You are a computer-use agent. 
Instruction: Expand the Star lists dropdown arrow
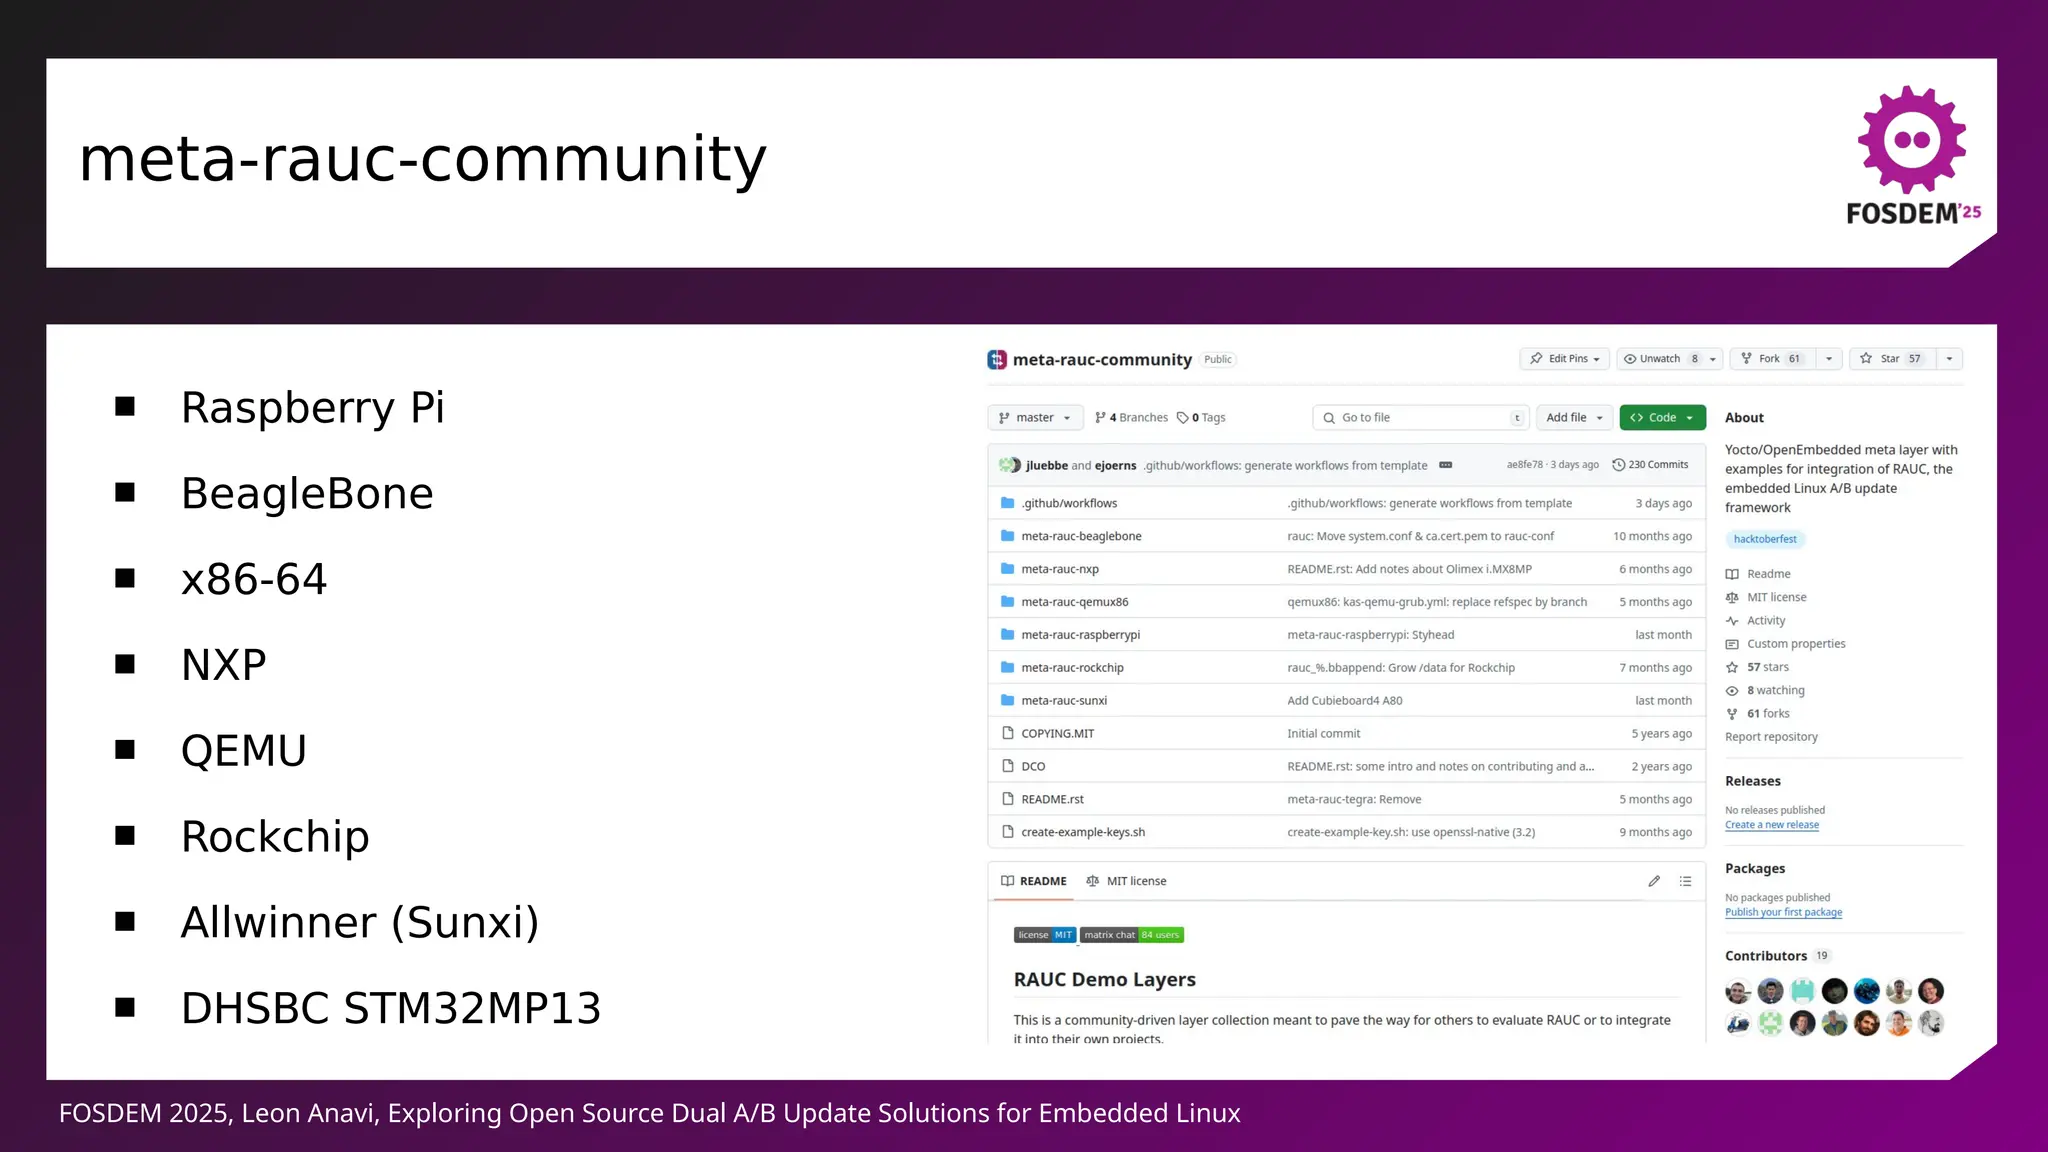pyautogui.click(x=1949, y=359)
